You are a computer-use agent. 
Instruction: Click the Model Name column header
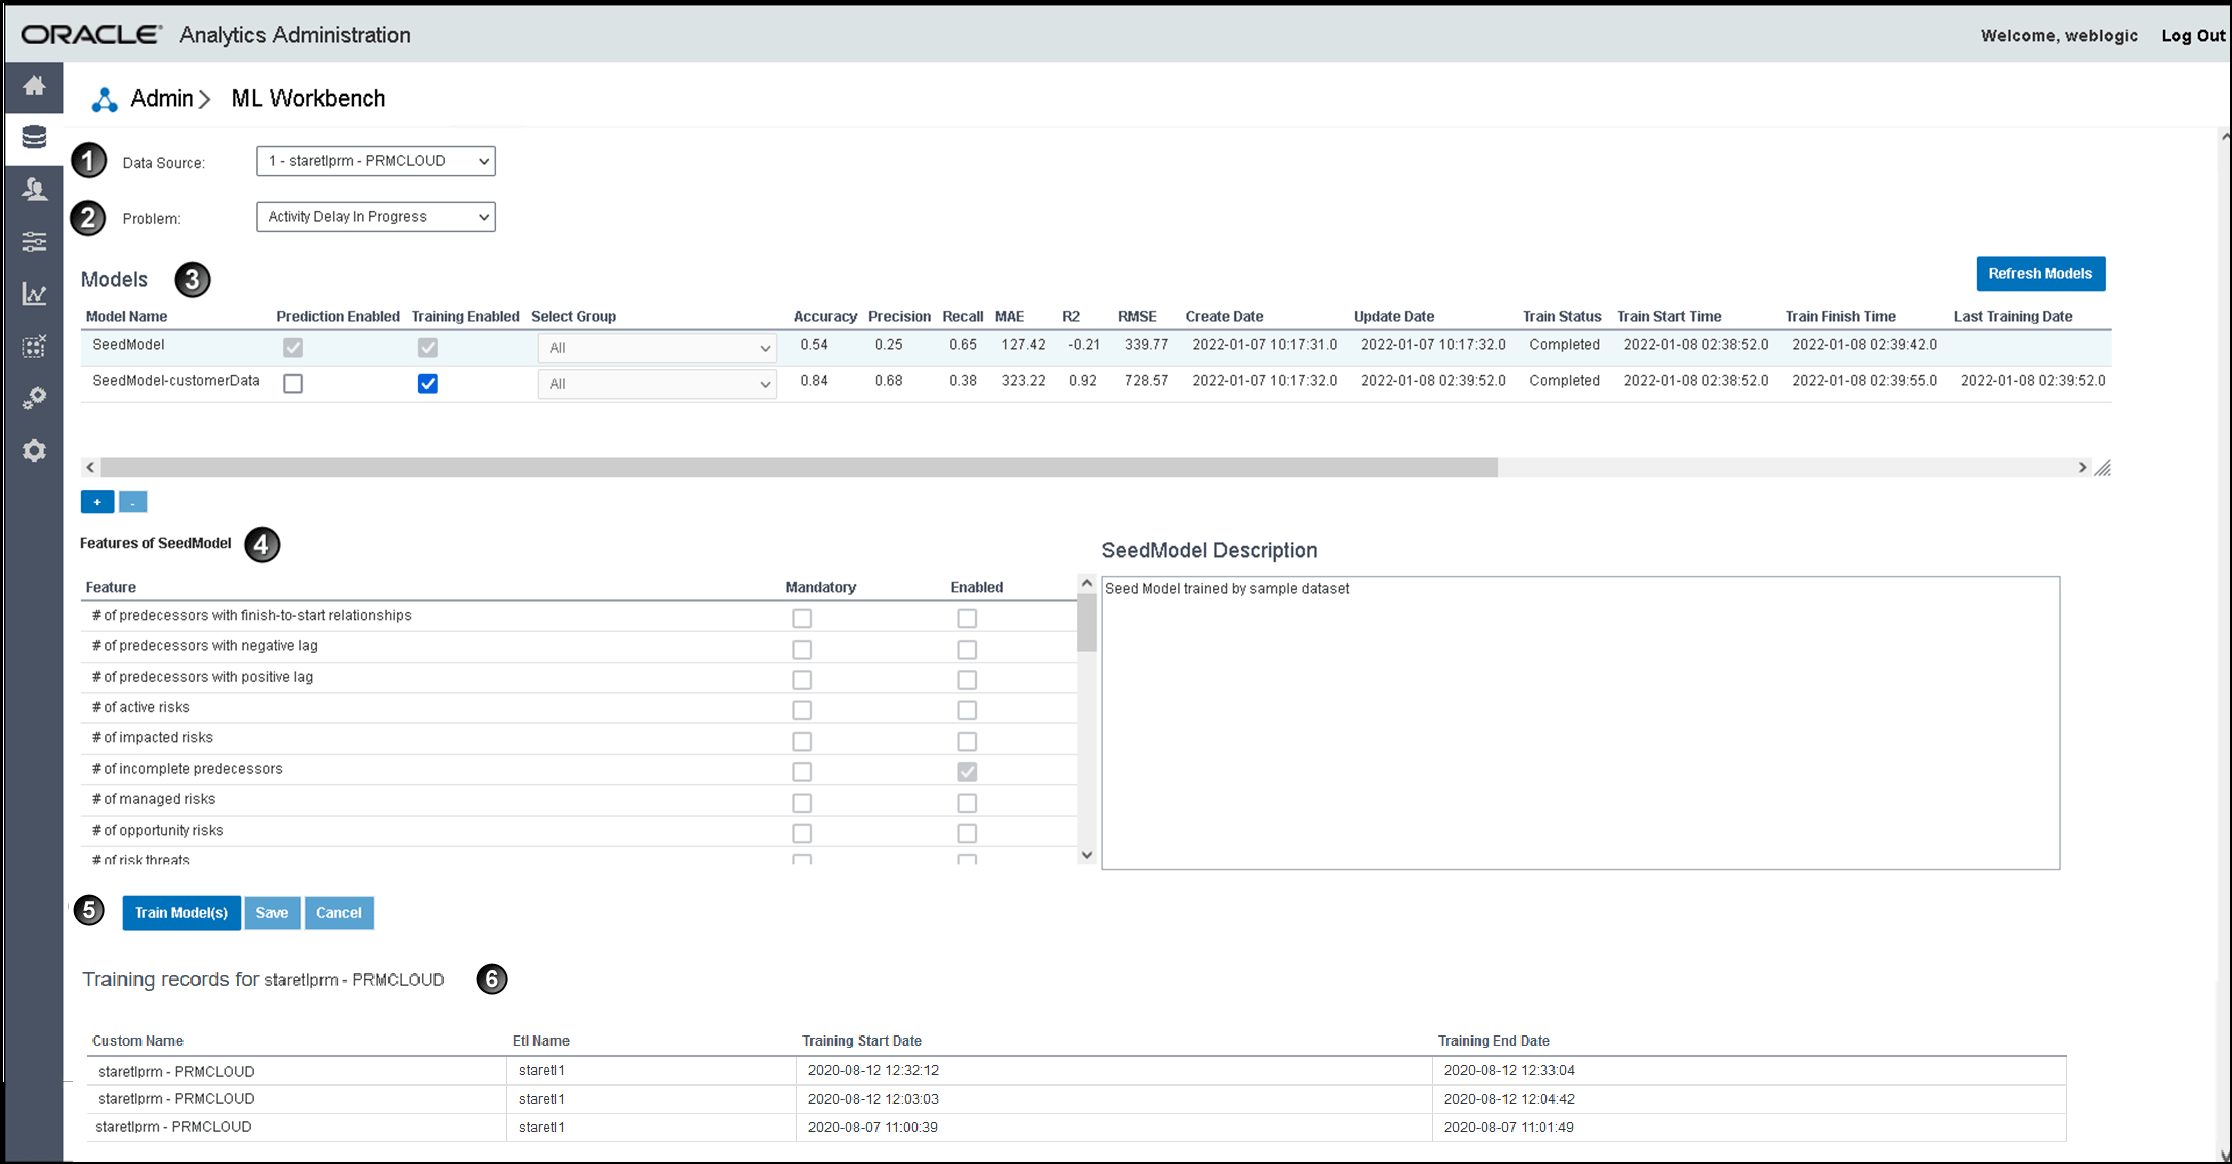[127, 317]
